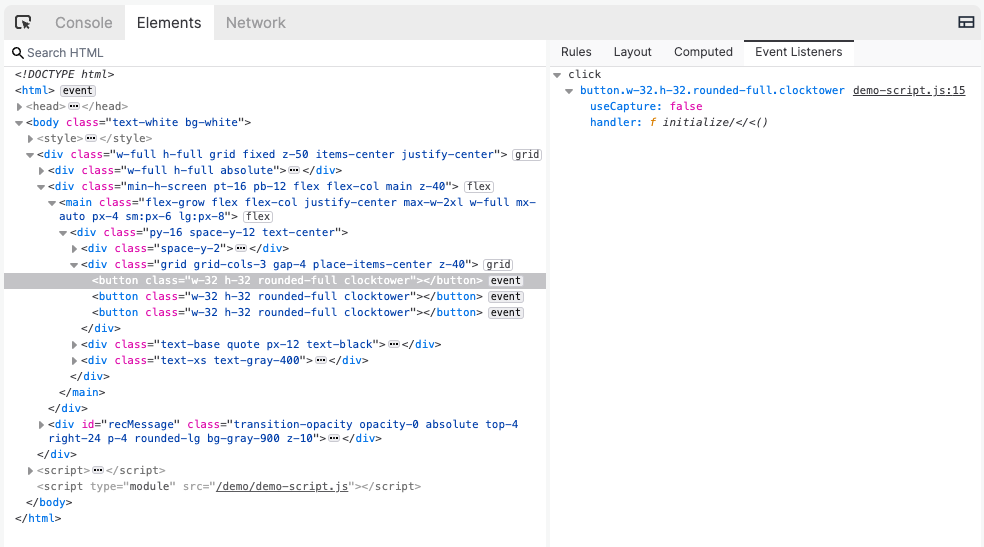This screenshot has height=547, width=984.
Task: Click event badge on second clocktower button
Action: click(506, 297)
